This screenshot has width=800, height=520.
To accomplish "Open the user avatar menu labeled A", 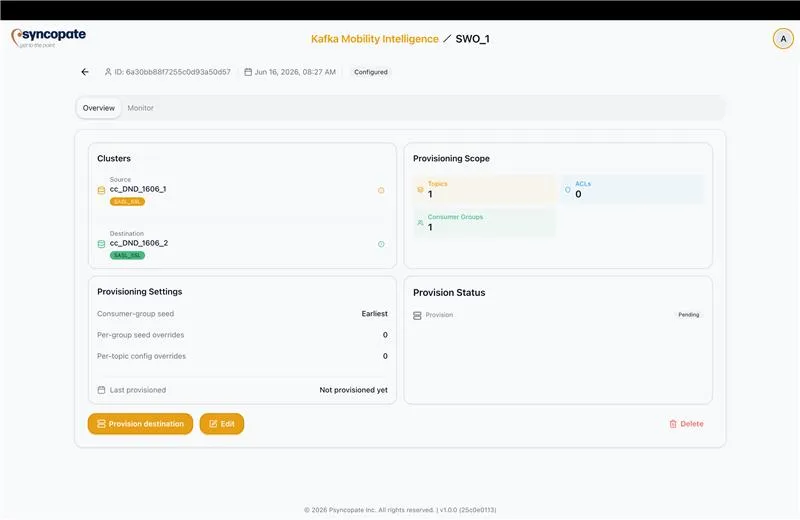I will coord(783,39).
